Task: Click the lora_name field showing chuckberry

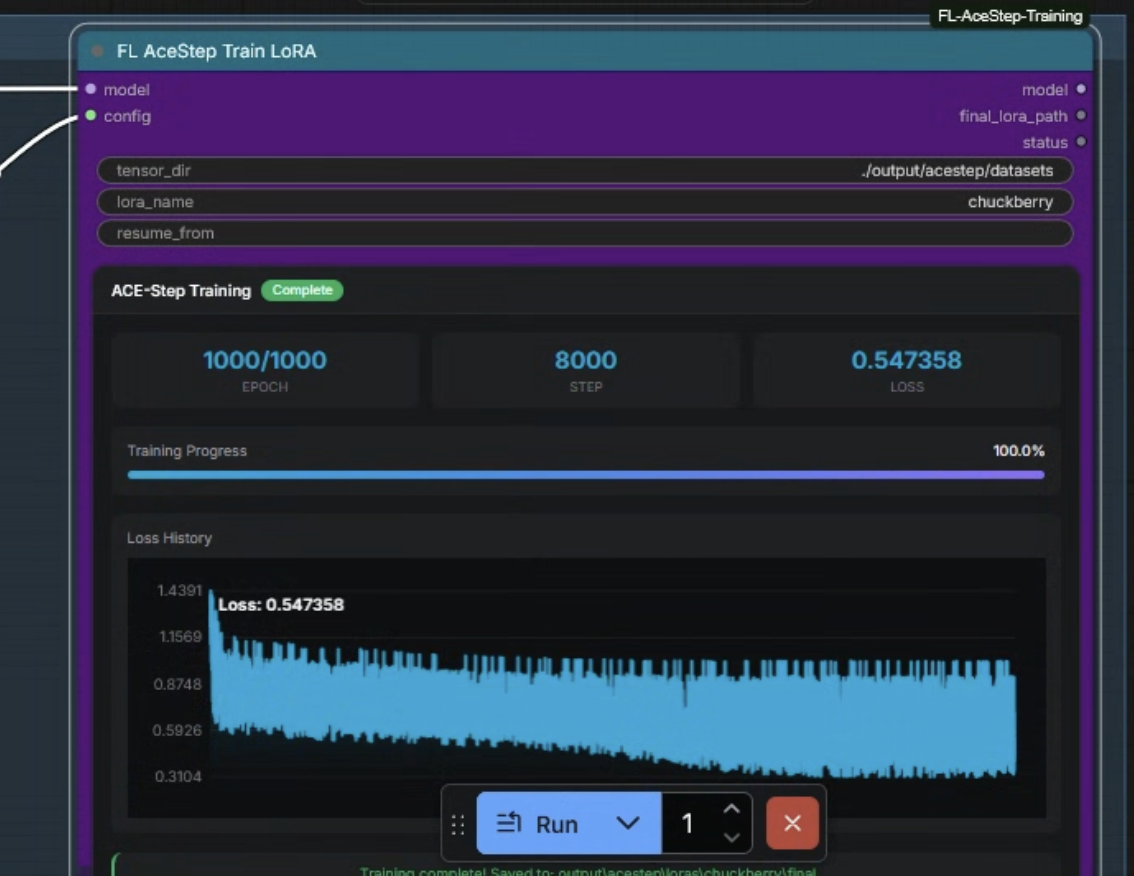Action: click(584, 202)
